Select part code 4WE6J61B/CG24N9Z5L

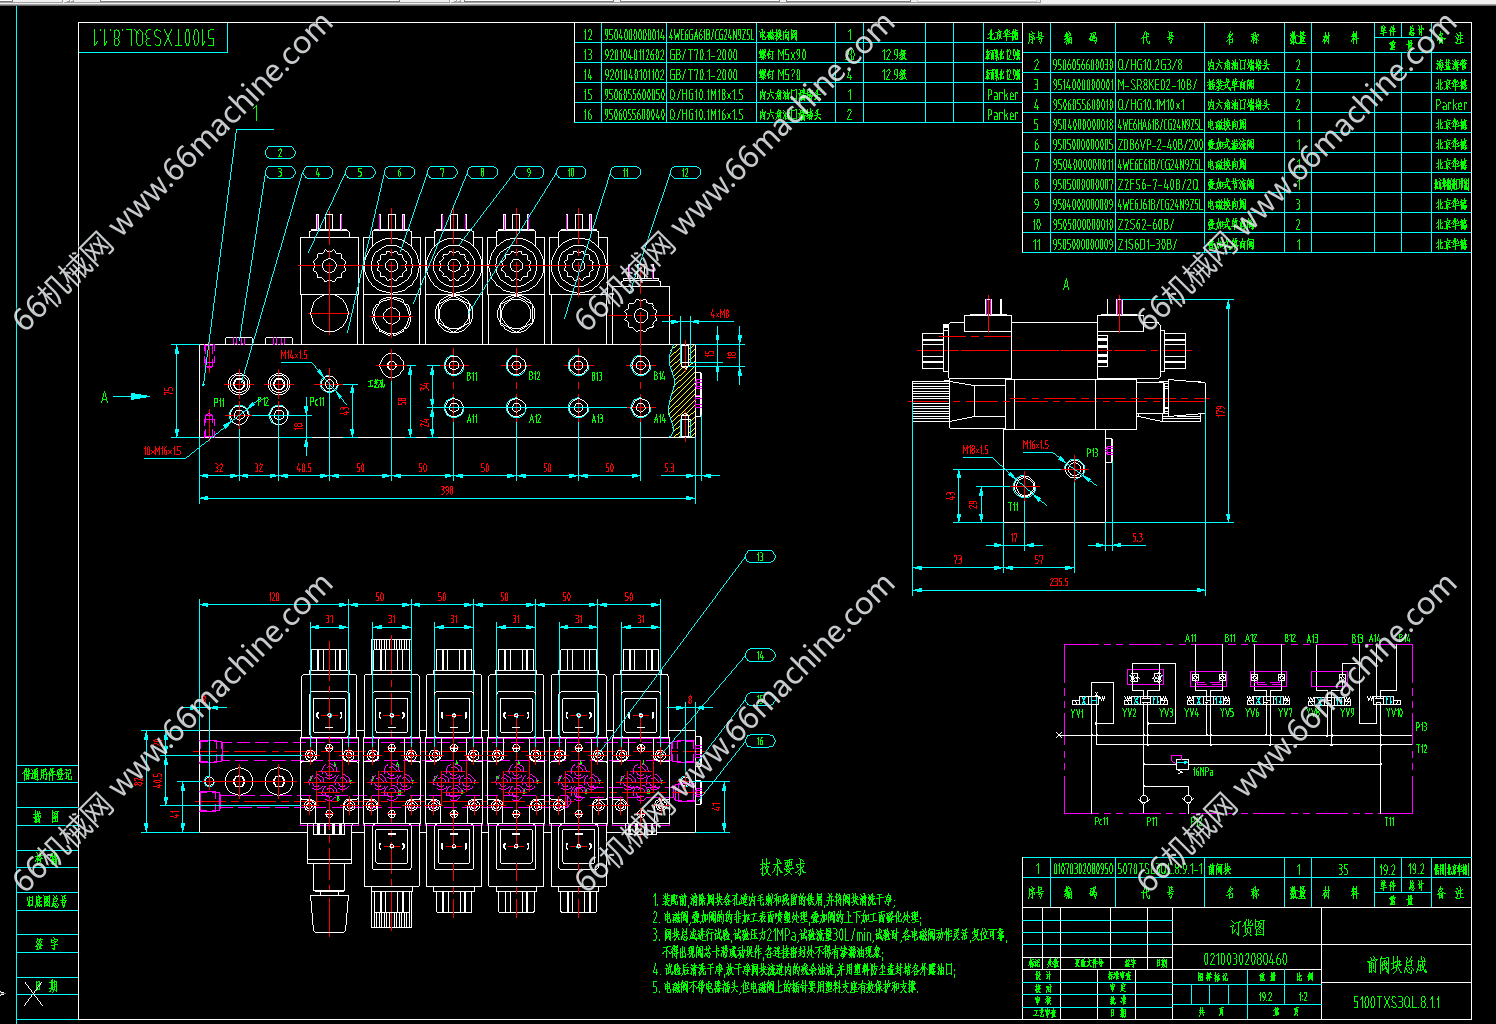(1160, 204)
